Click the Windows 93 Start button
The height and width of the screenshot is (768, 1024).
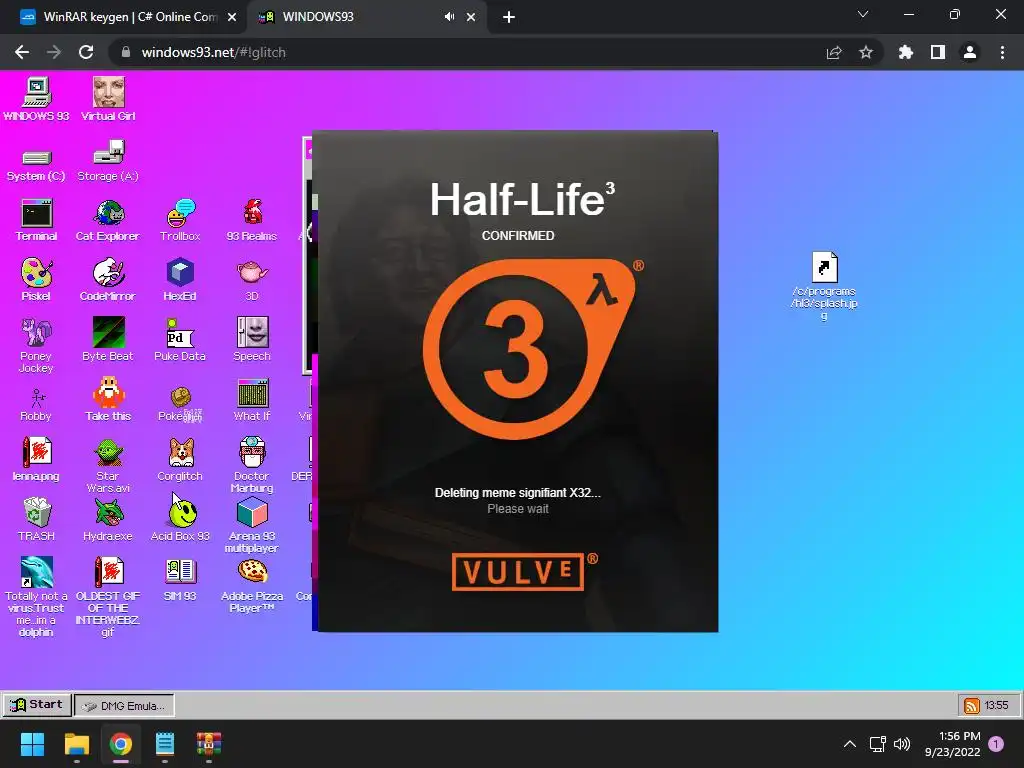(37, 705)
